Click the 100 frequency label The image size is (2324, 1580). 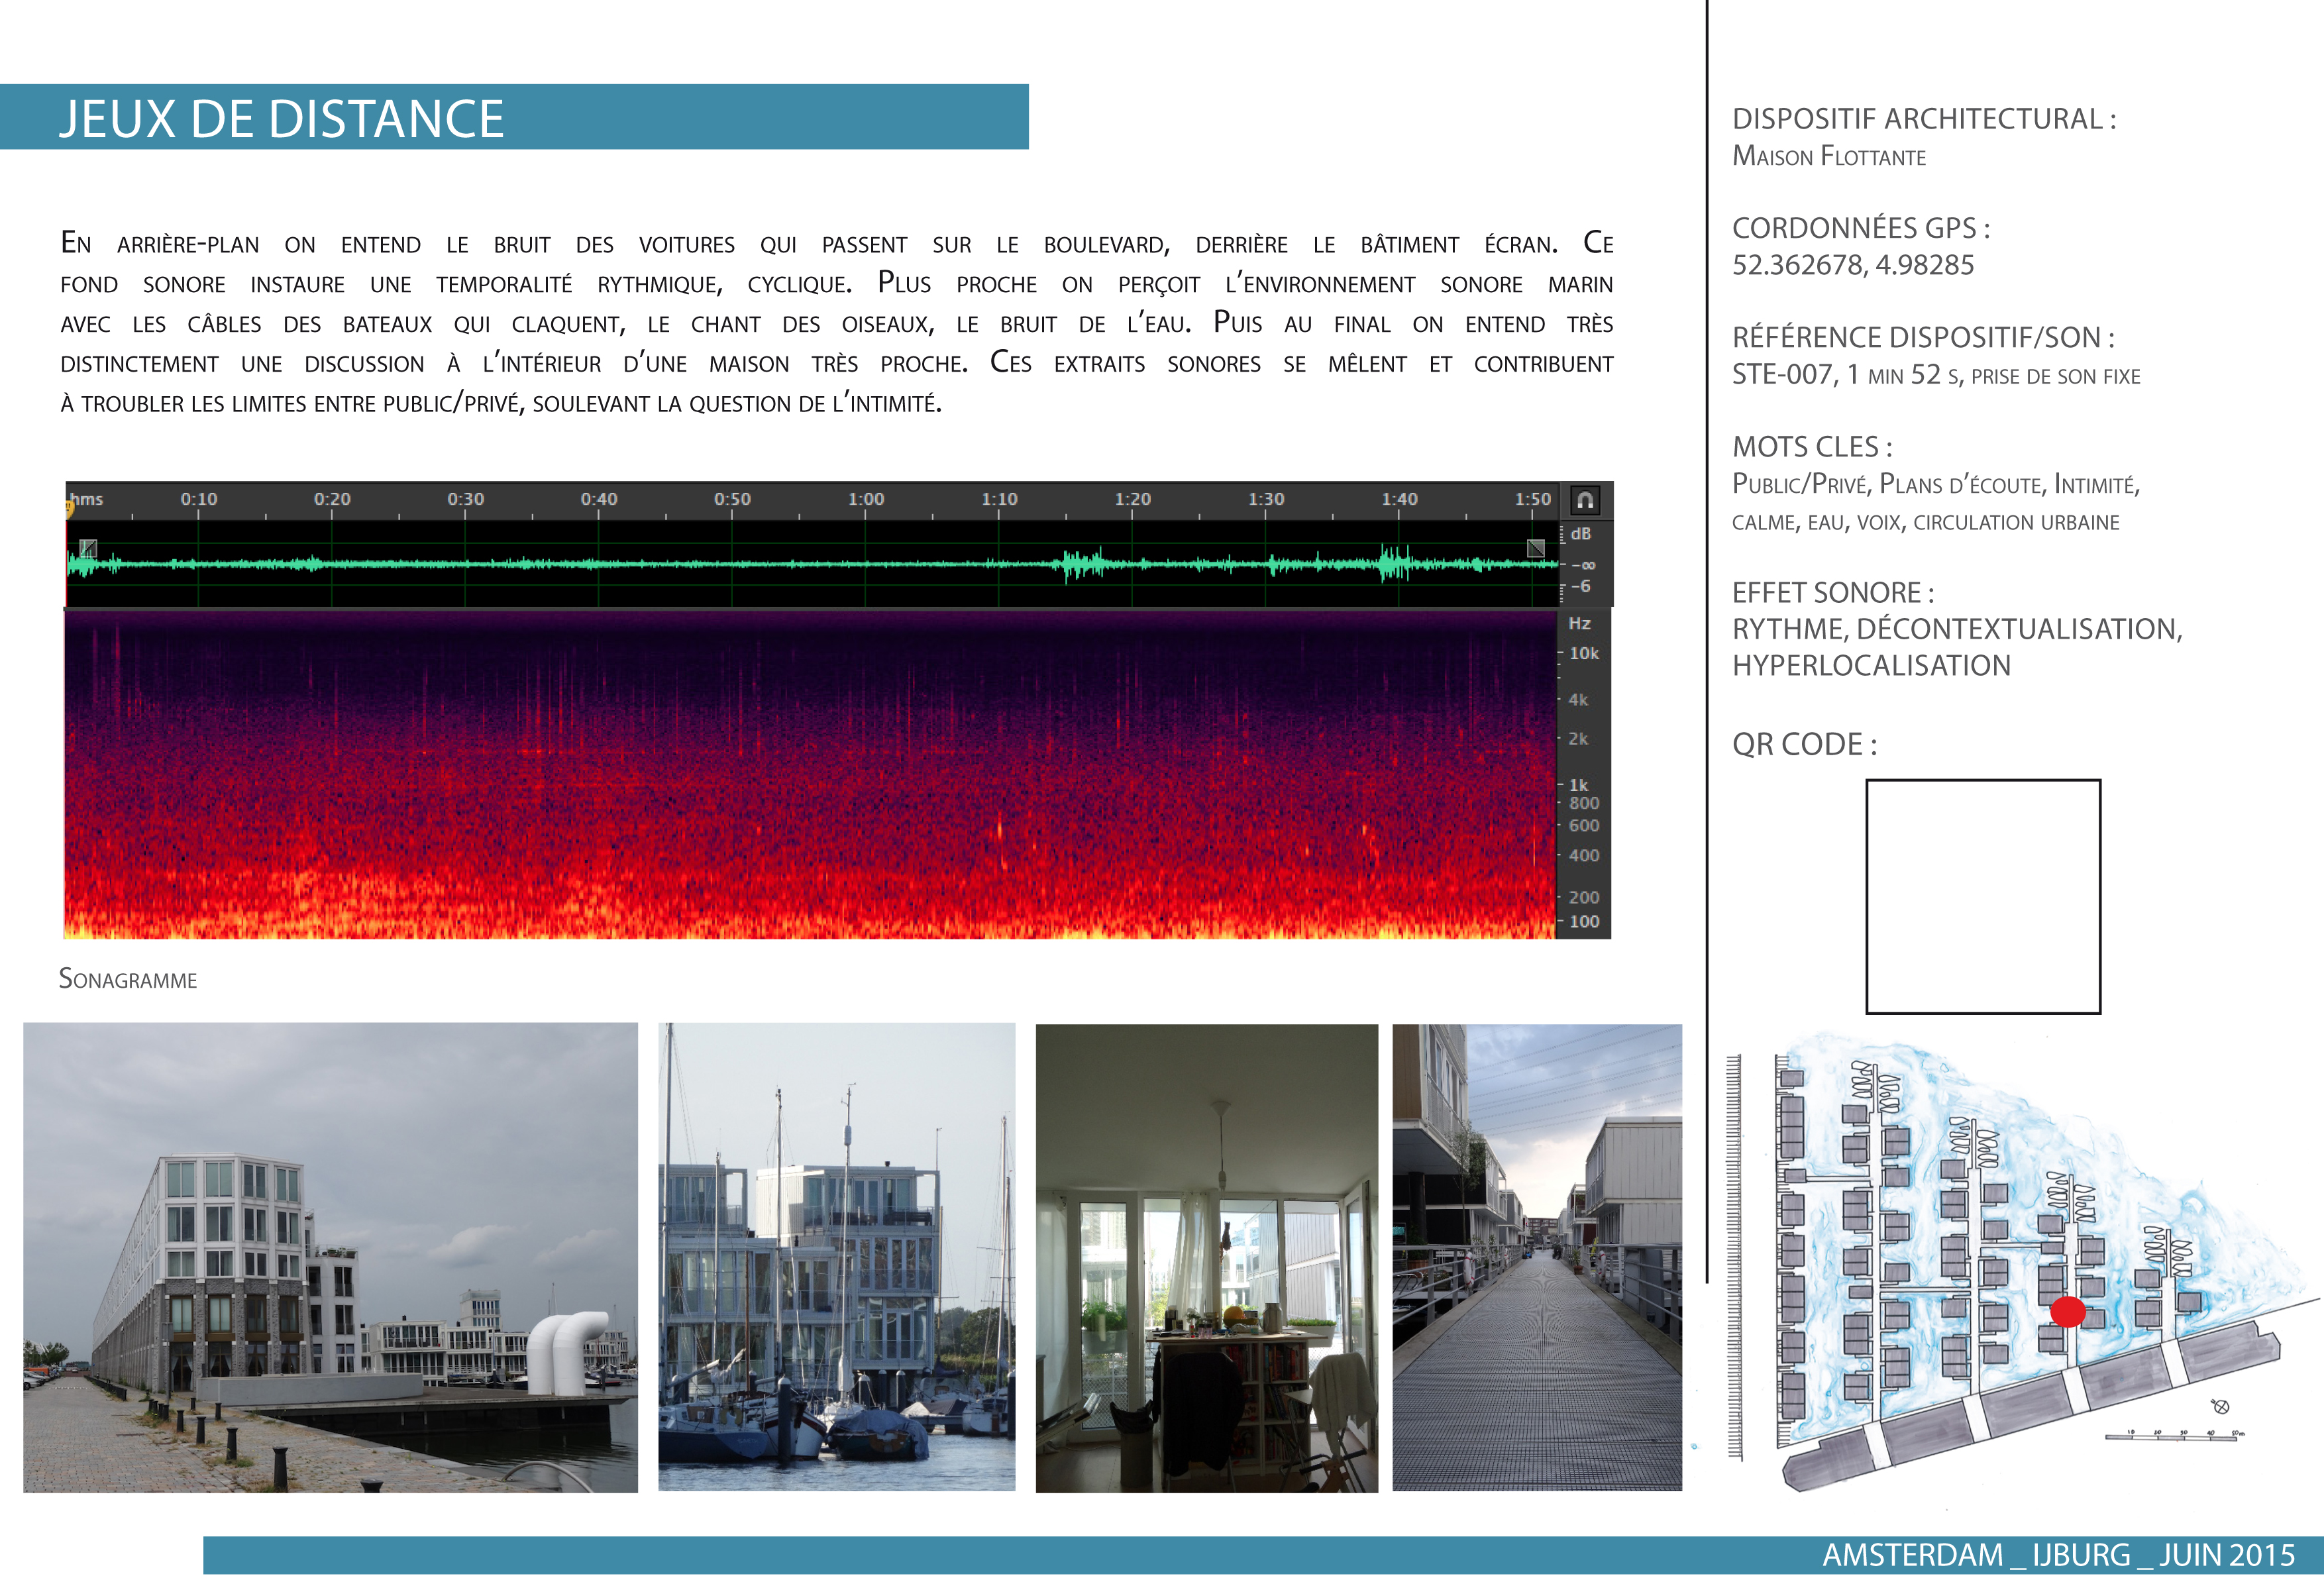pos(1584,921)
